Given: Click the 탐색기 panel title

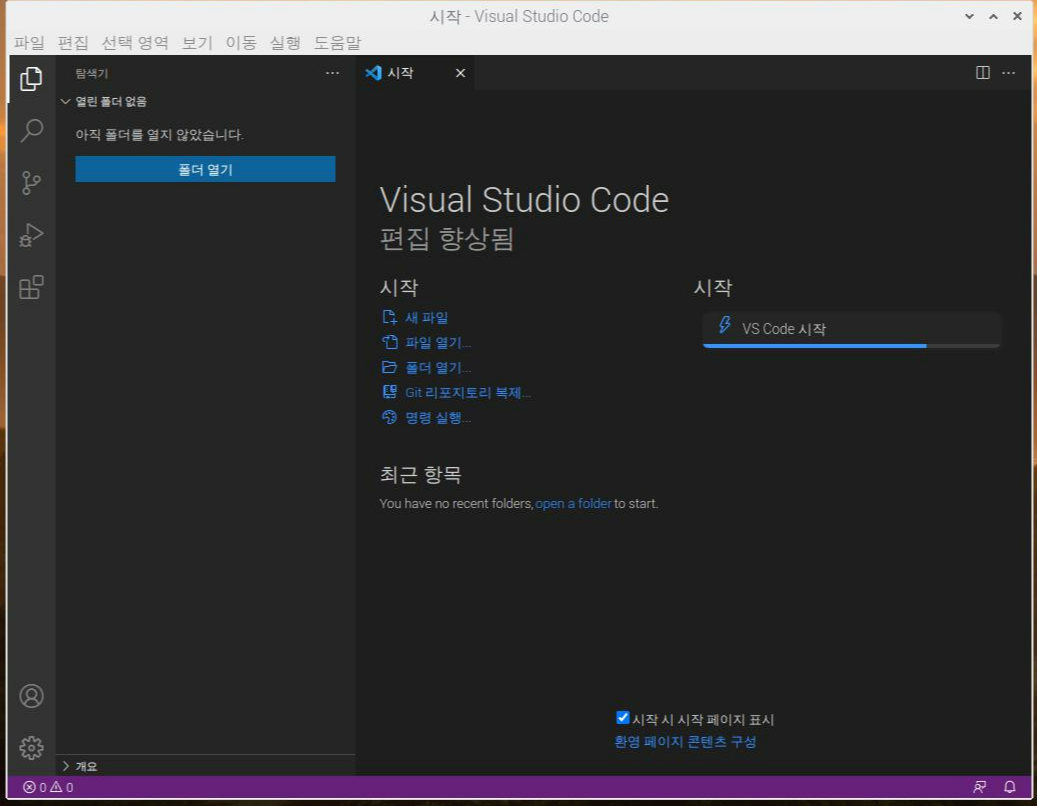Looking at the screenshot, I should (x=91, y=73).
